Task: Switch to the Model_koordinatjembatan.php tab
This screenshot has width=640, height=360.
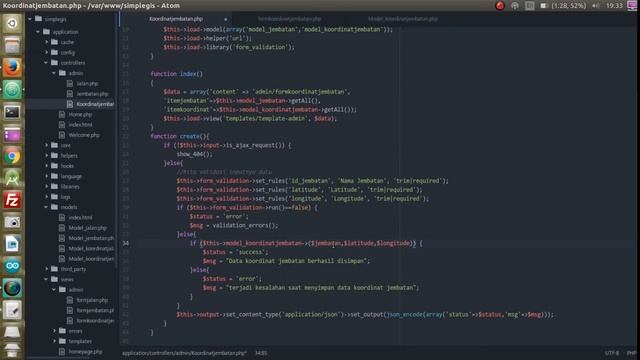Action: [403, 19]
